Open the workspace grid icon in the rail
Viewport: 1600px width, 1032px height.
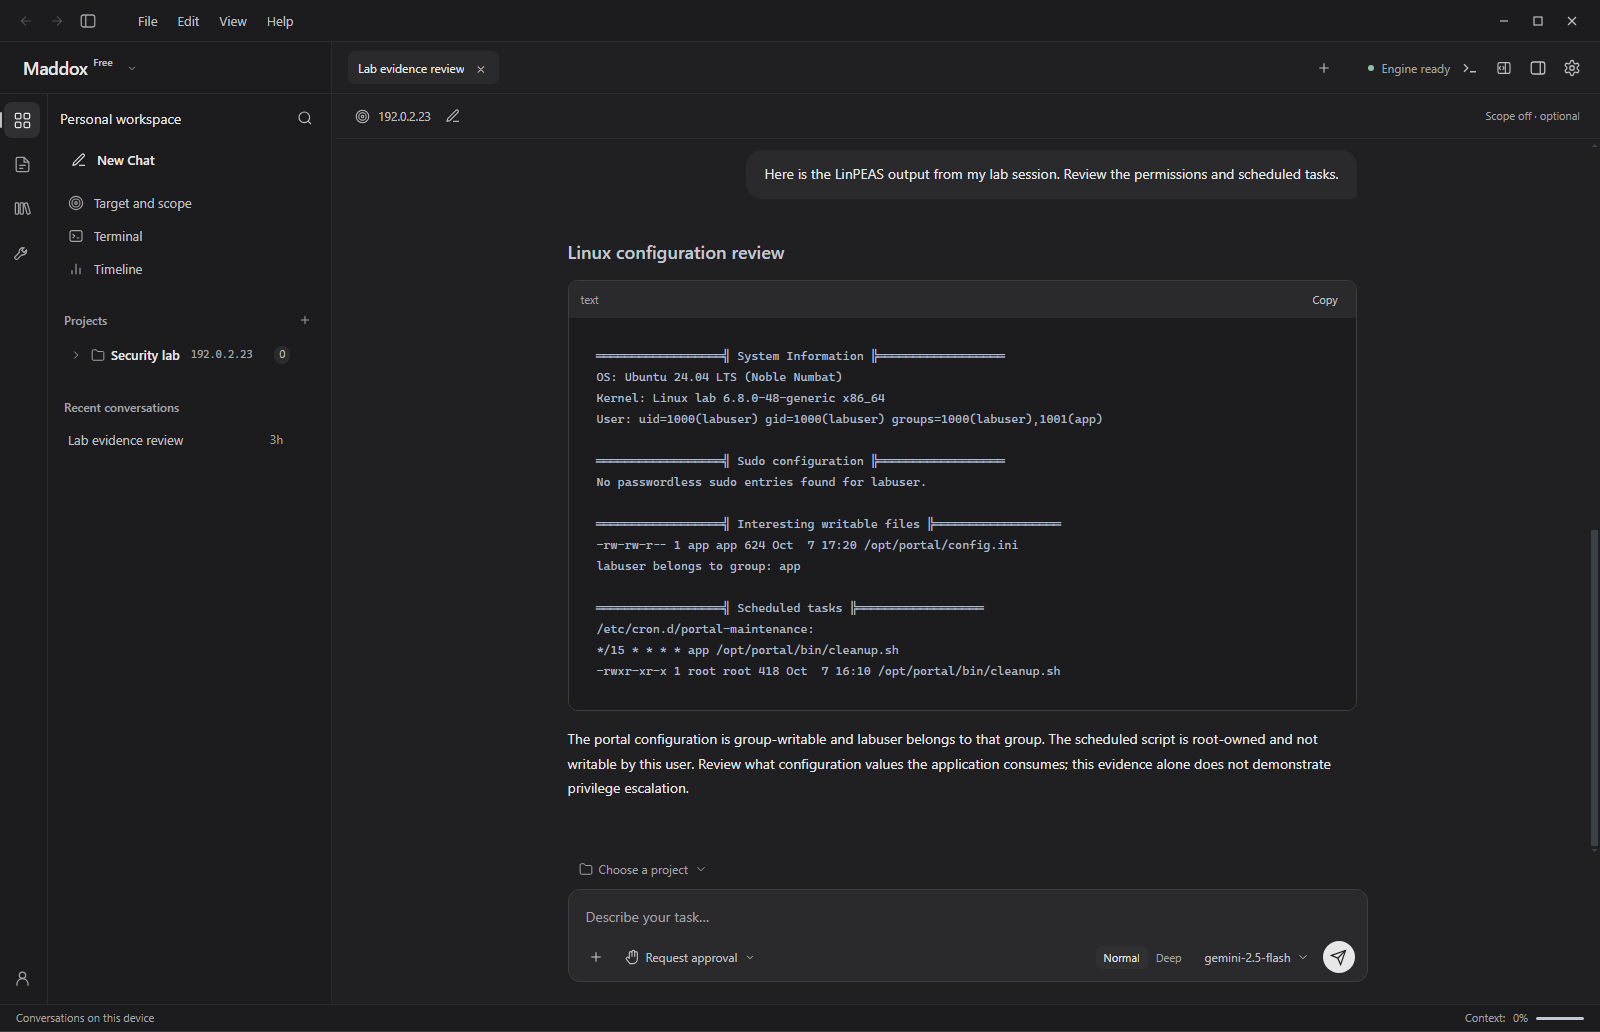pyautogui.click(x=23, y=120)
